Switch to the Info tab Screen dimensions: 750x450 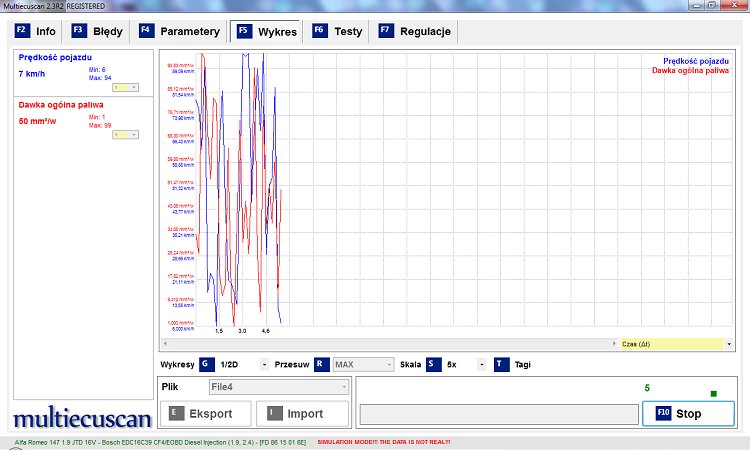(36, 31)
